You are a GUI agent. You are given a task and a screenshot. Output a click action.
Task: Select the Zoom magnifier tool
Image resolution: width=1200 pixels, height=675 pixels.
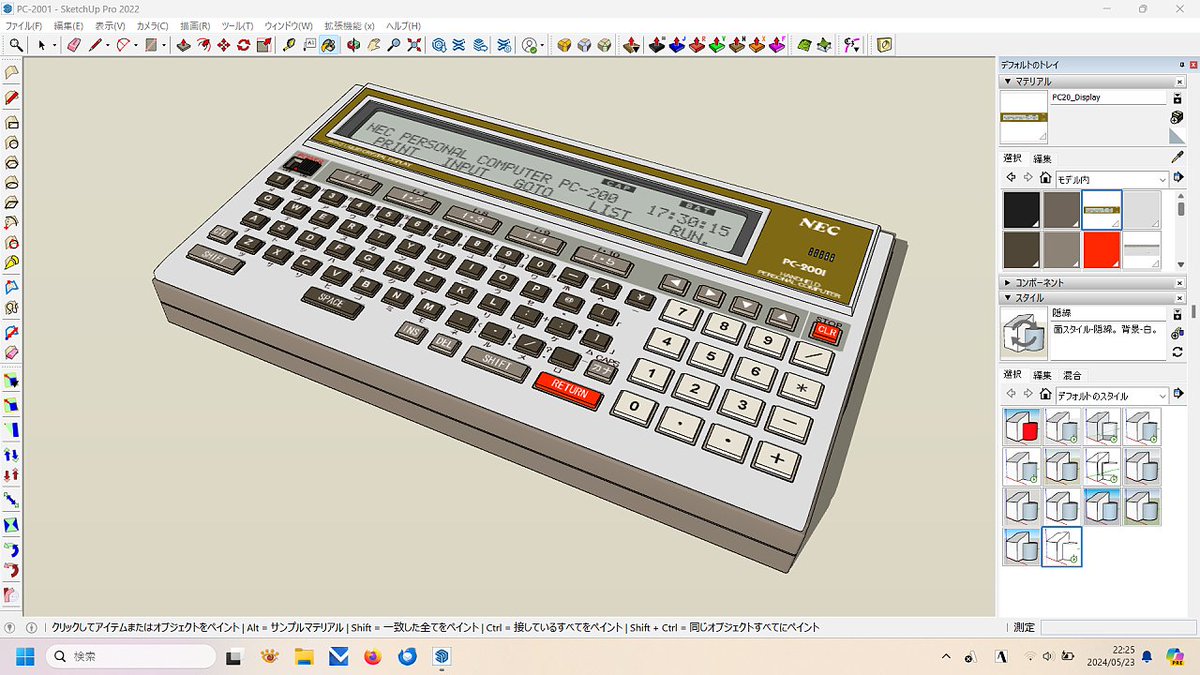(x=394, y=45)
